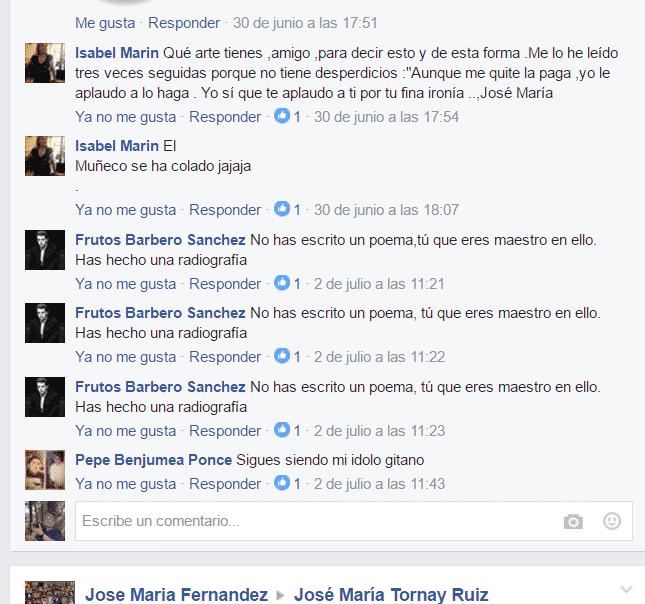Open the 2 de julio 11:43 timestamp
Image resolution: width=645 pixels, height=604 pixels.
379,484
